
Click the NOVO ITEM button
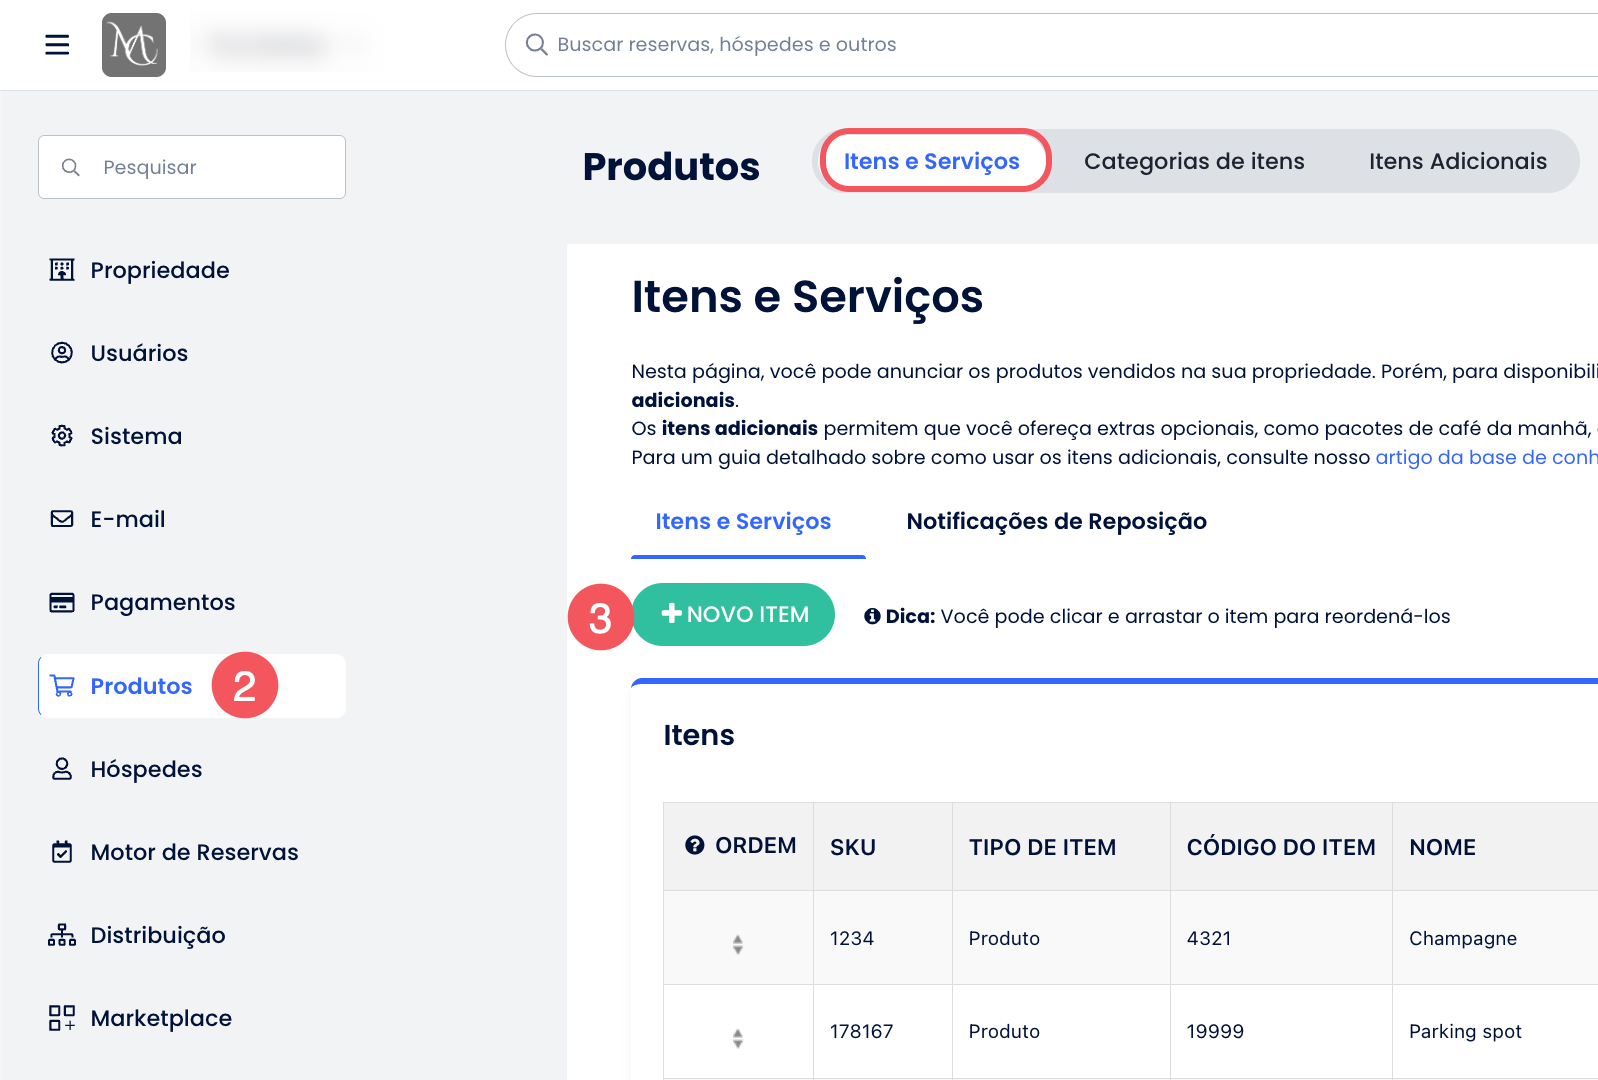[x=734, y=615]
